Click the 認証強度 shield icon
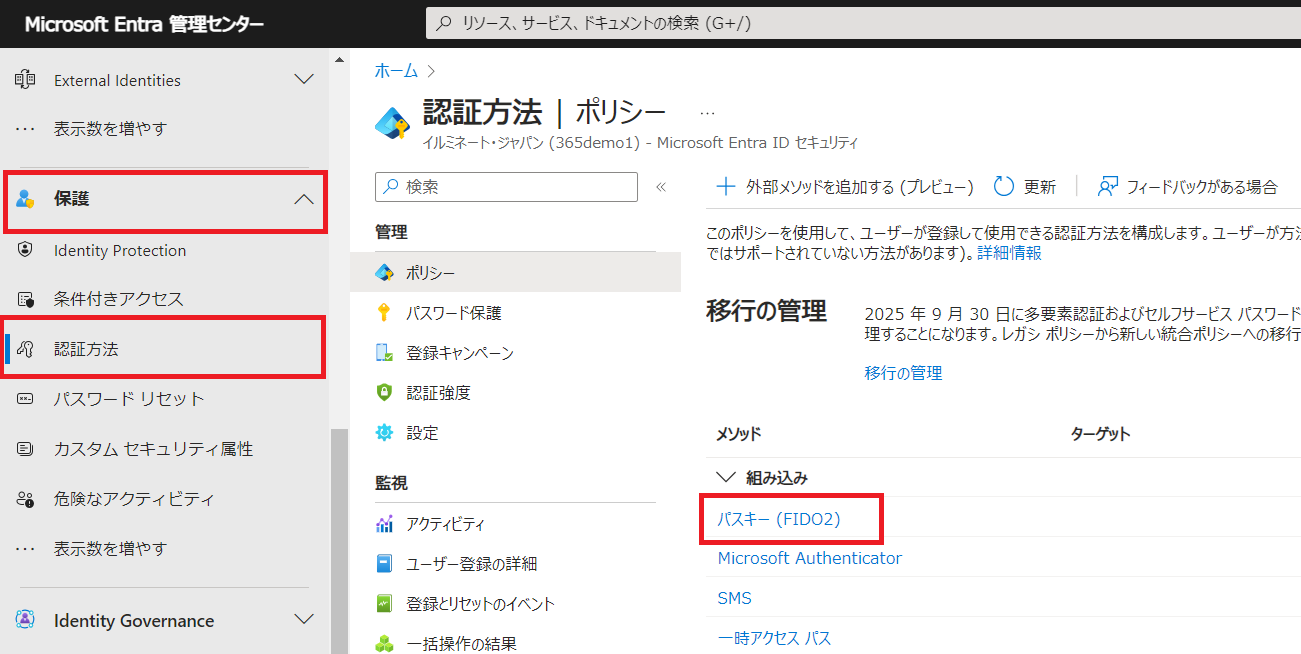Viewport: 1301px width, 654px height. 384,393
